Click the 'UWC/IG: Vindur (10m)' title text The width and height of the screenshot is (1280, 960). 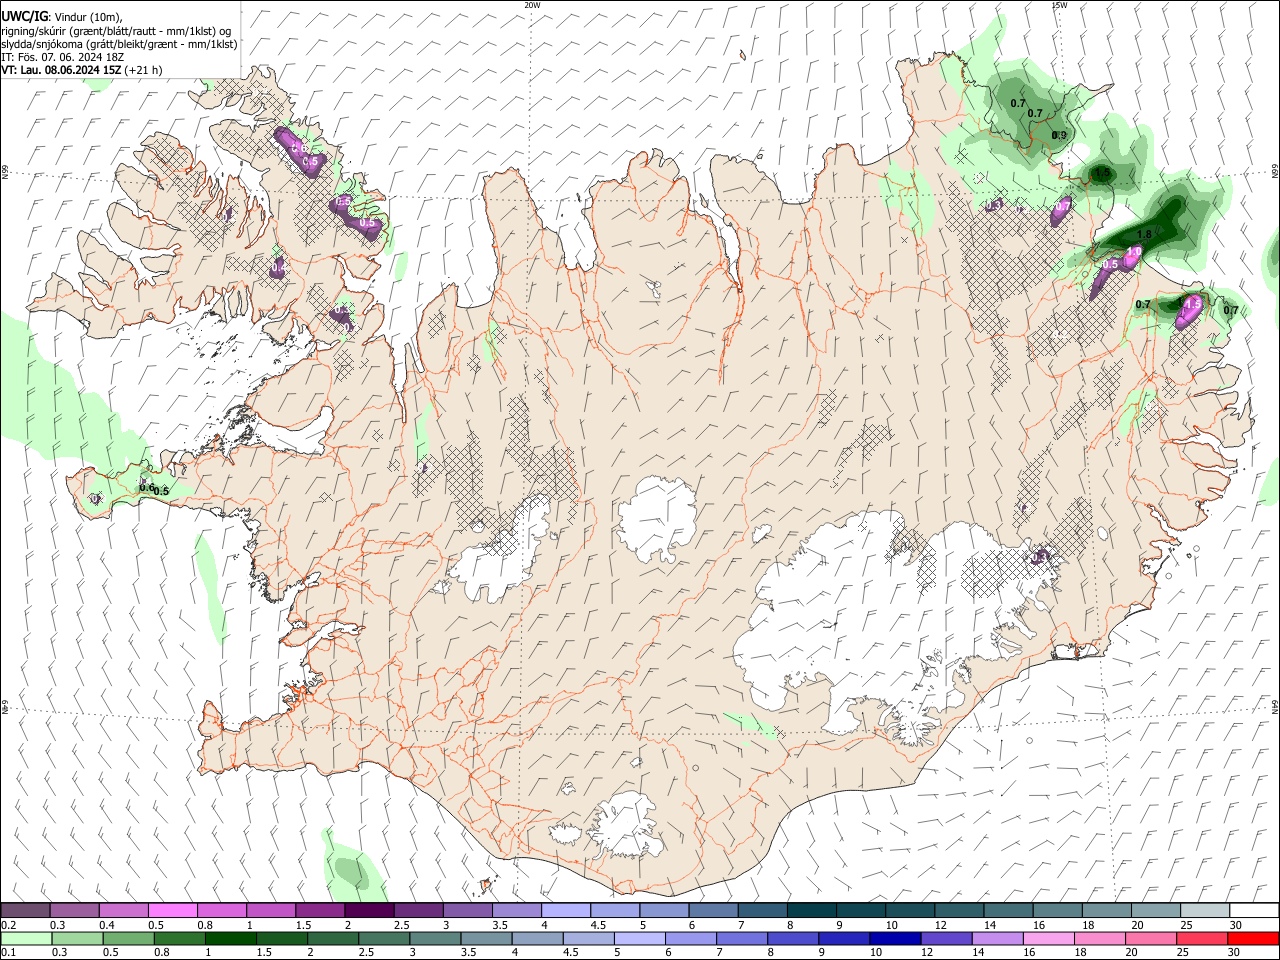pyautogui.click(x=62, y=17)
